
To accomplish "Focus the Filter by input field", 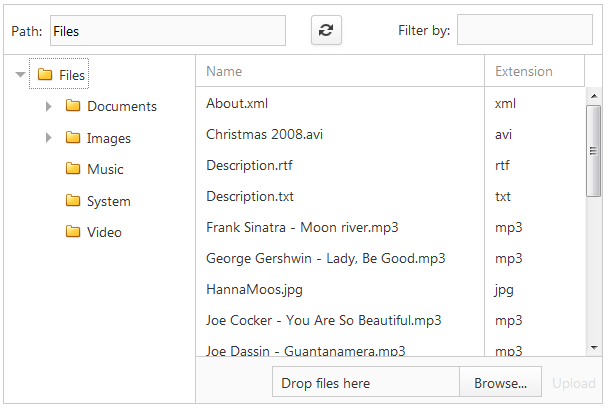I will pyautogui.click(x=525, y=30).
